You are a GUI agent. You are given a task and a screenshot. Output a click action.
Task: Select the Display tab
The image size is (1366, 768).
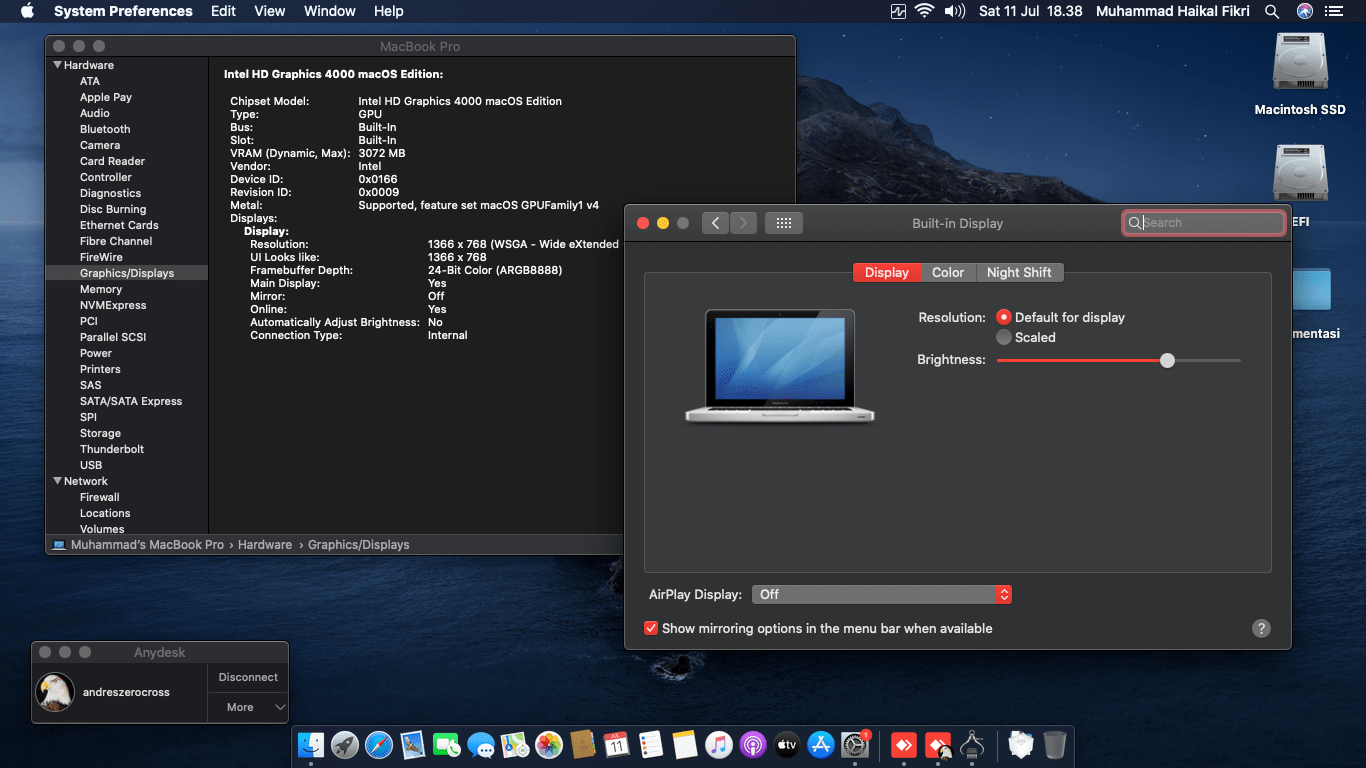tap(887, 272)
